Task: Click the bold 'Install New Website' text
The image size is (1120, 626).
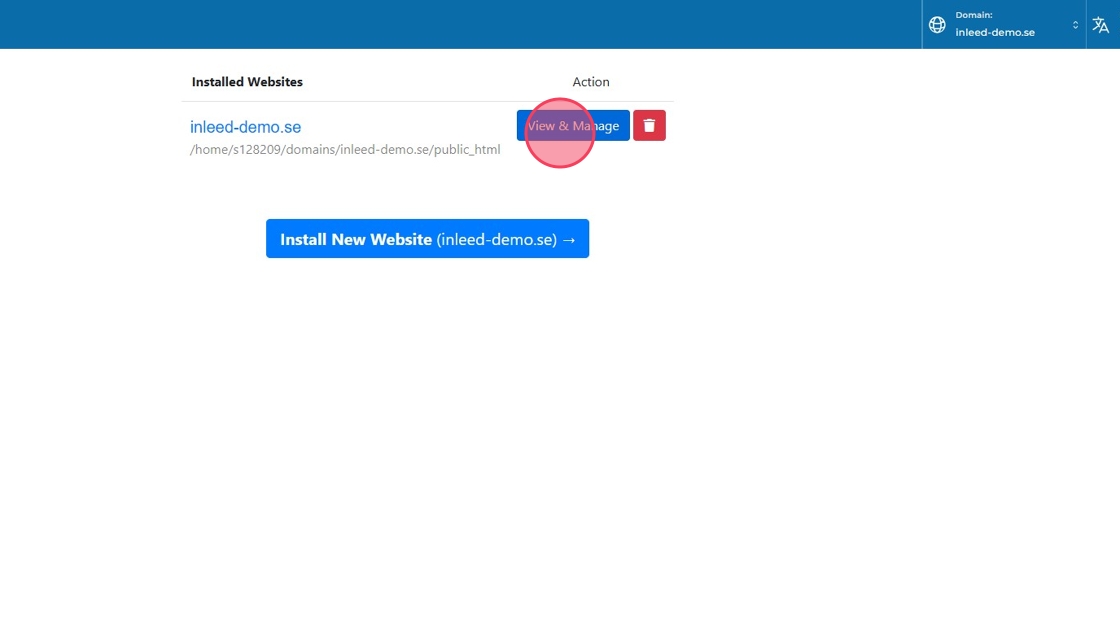Action: click(x=355, y=240)
